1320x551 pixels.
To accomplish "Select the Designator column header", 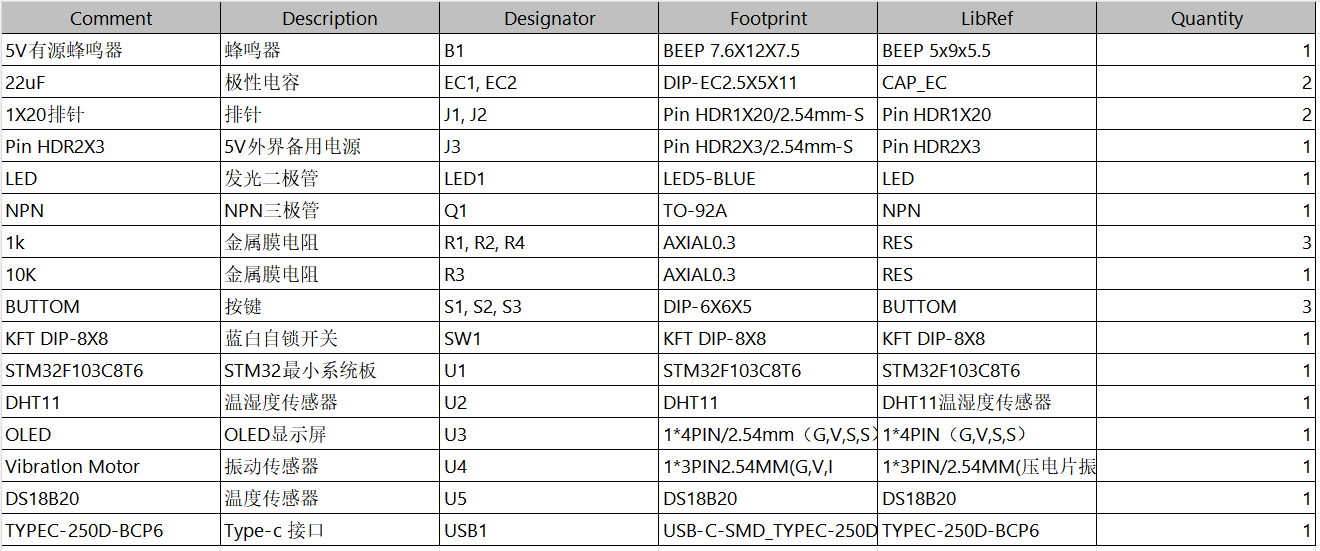I will pos(549,18).
